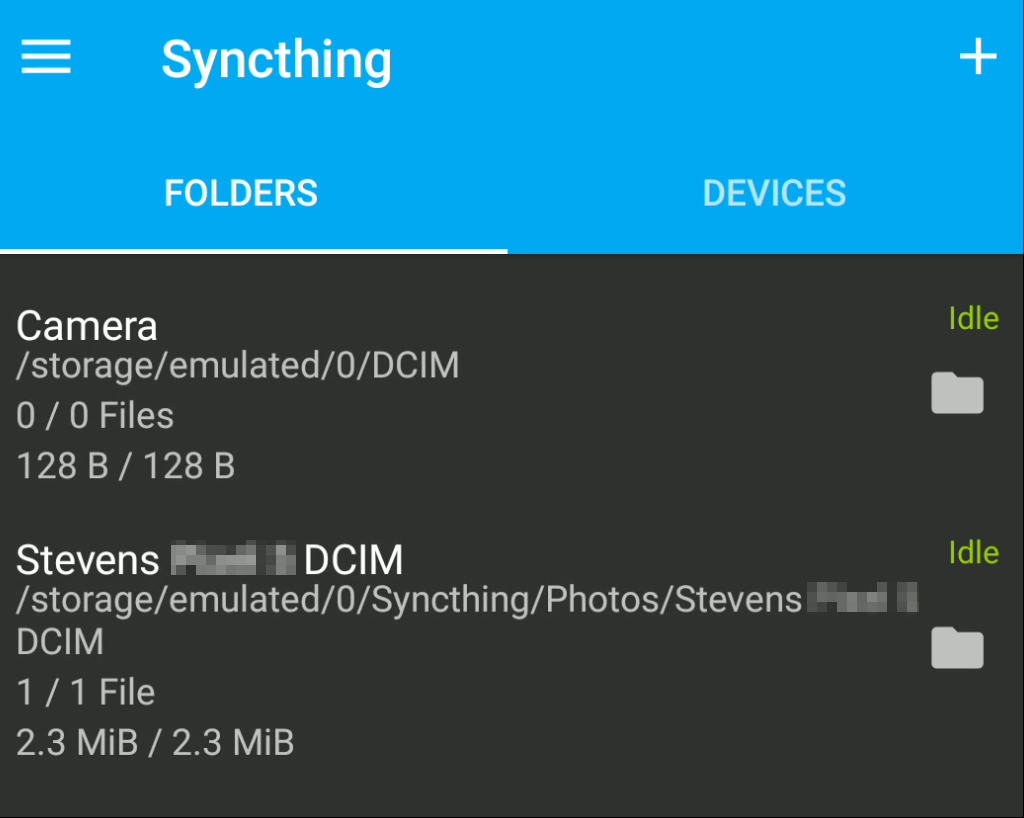1024x818 pixels.
Task: Switch to the DEVICES tab
Action: point(774,193)
